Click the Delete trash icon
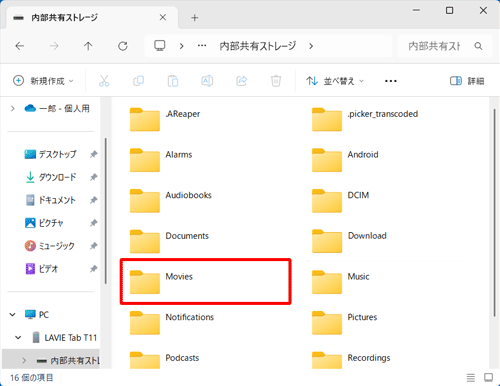 [x=276, y=81]
